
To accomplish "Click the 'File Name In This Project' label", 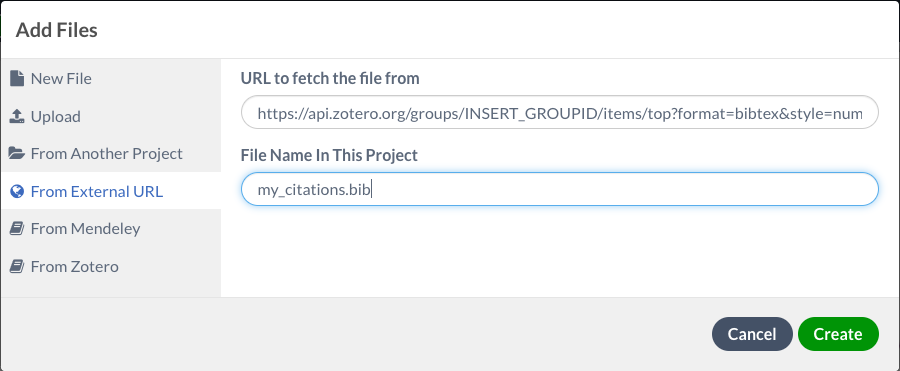I will click(x=329, y=155).
